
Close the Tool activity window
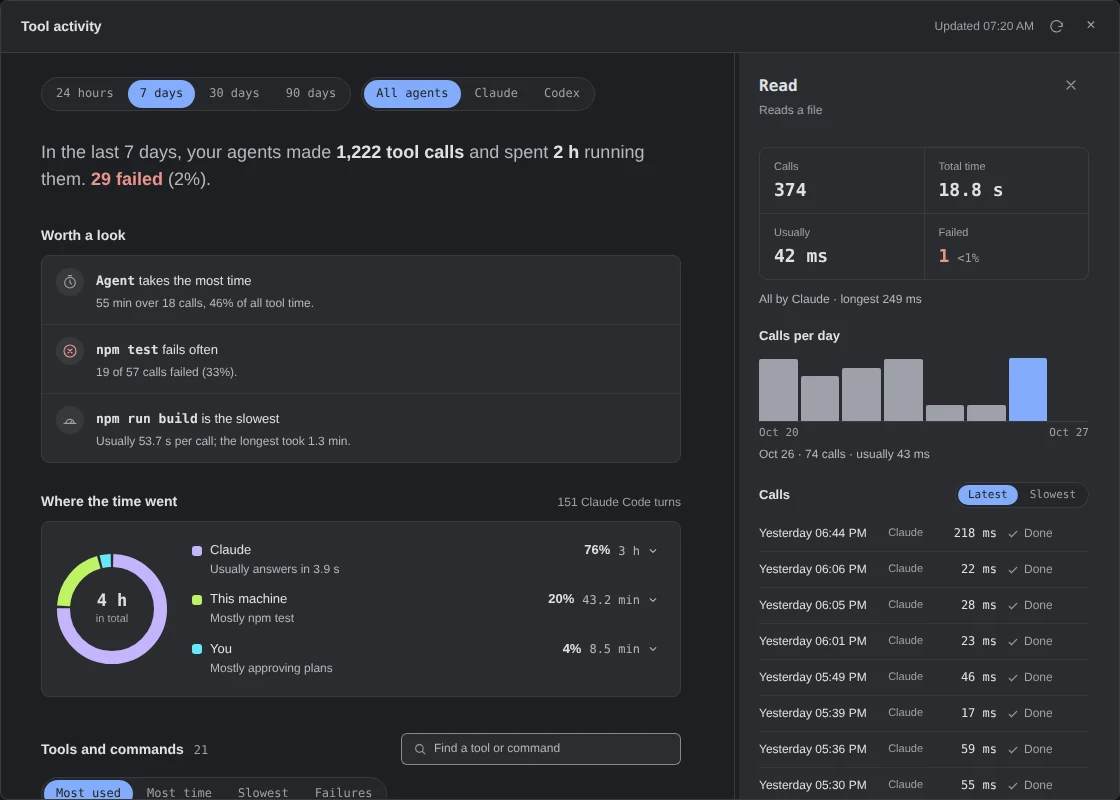(1091, 25)
